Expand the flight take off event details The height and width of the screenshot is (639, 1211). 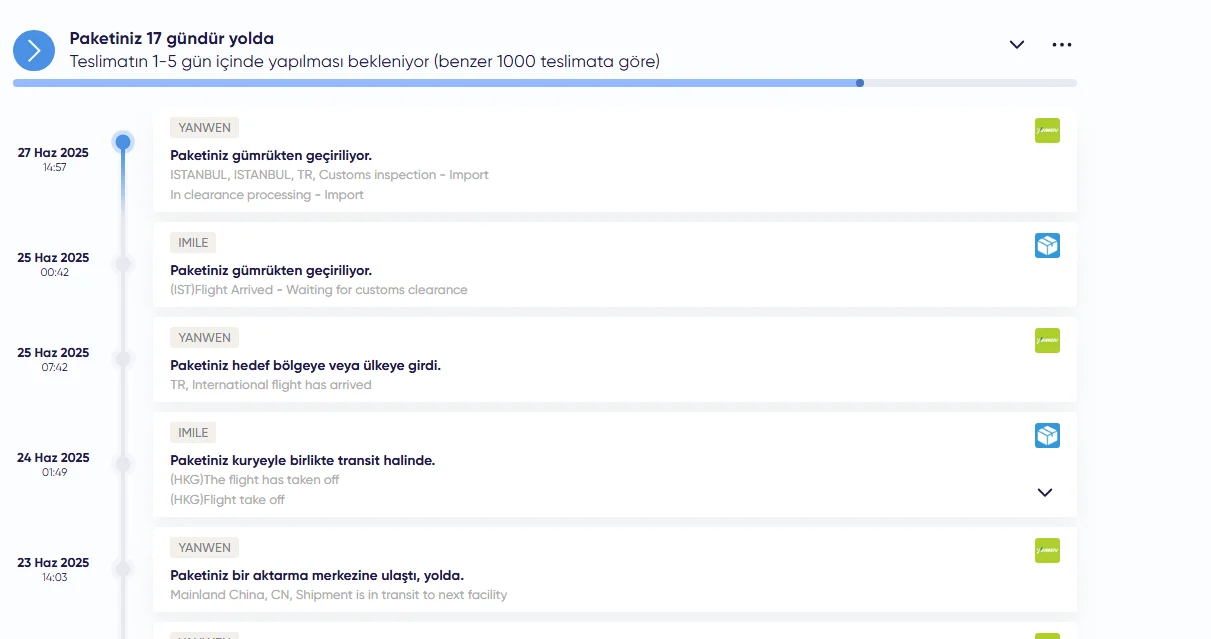pyautogui.click(x=1045, y=492)
